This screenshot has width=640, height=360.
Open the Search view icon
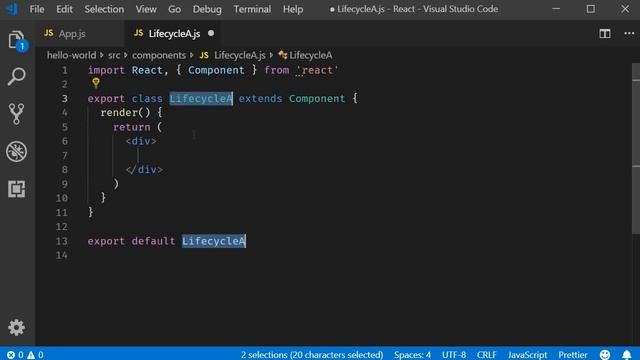point(16,76)
